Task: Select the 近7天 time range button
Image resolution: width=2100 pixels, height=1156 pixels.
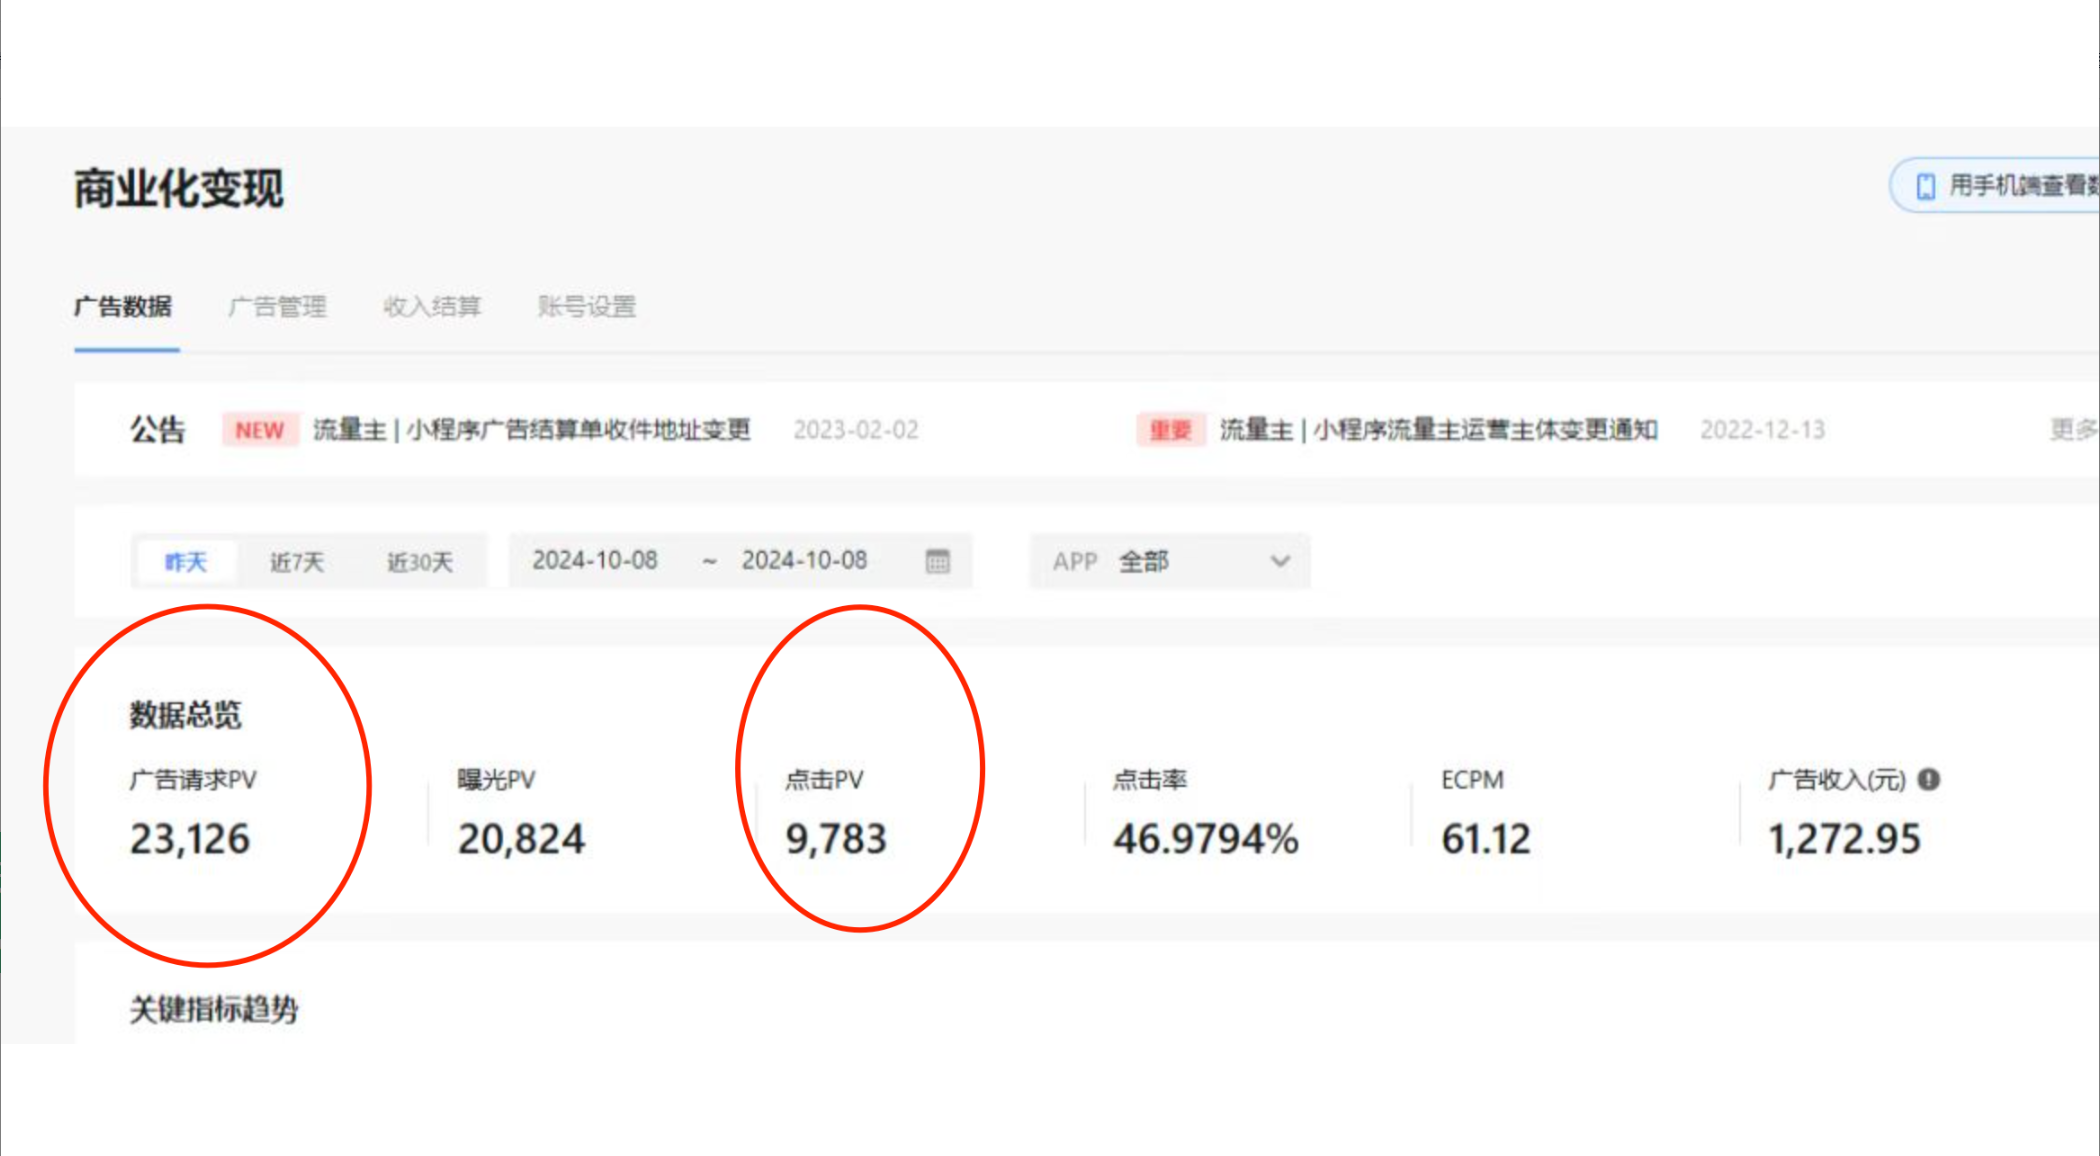Action: [x=295, y=559]
